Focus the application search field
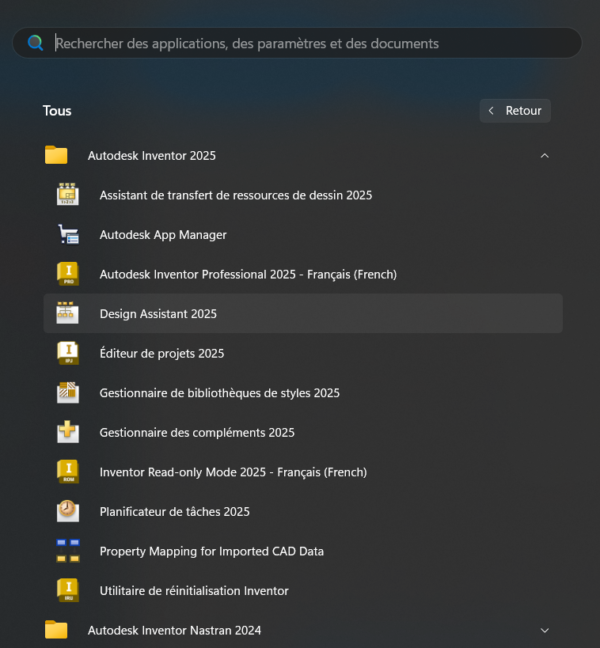 [297, 43]
